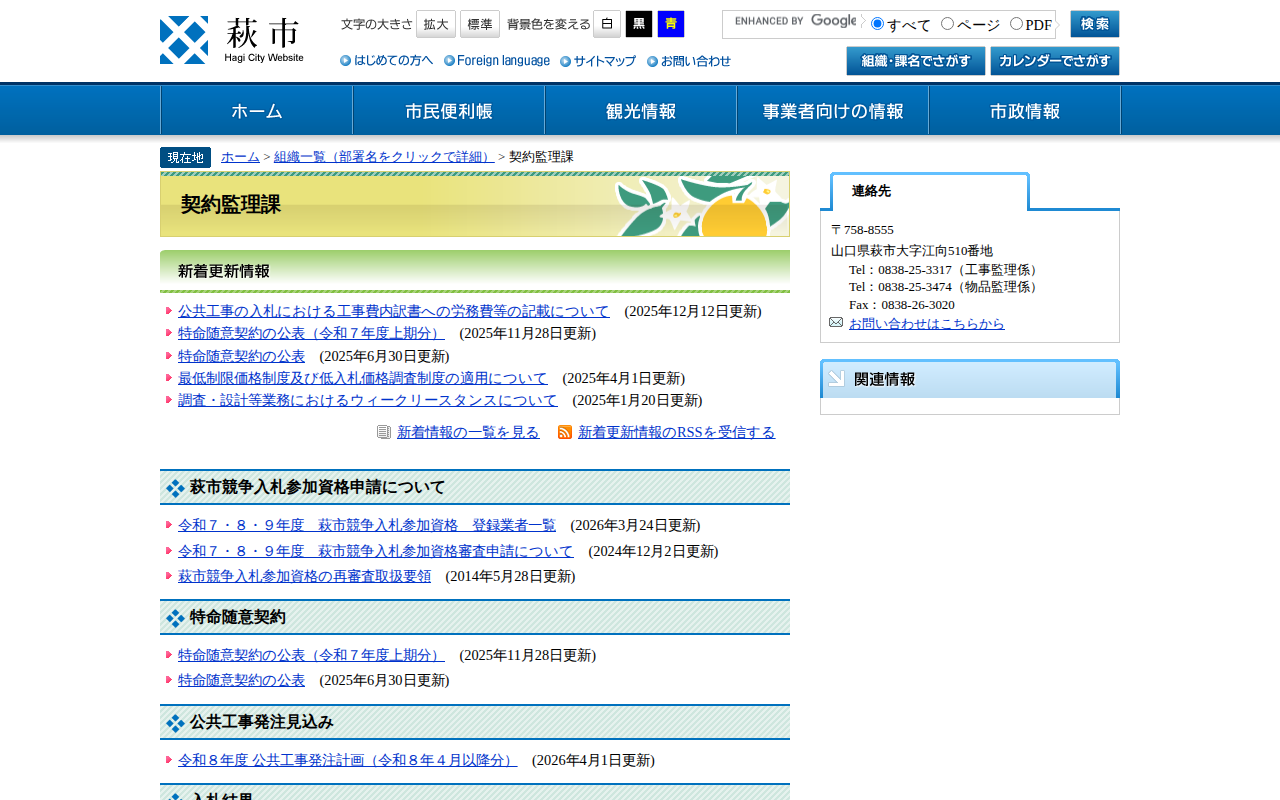Click the 組織・課名でさがす button
This screenshot has height=800, width=1280.
[x=916, y=61]
